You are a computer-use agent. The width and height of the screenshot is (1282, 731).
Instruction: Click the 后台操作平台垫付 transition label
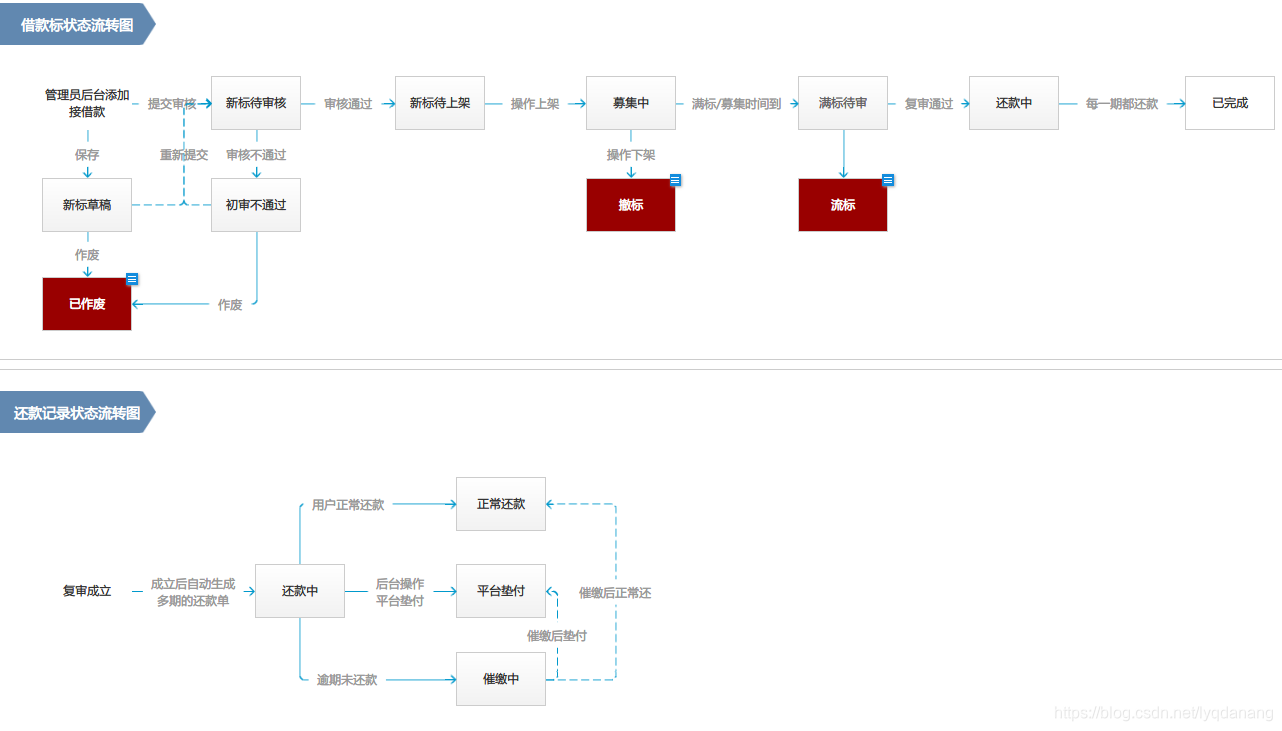(x=400, y=592)
